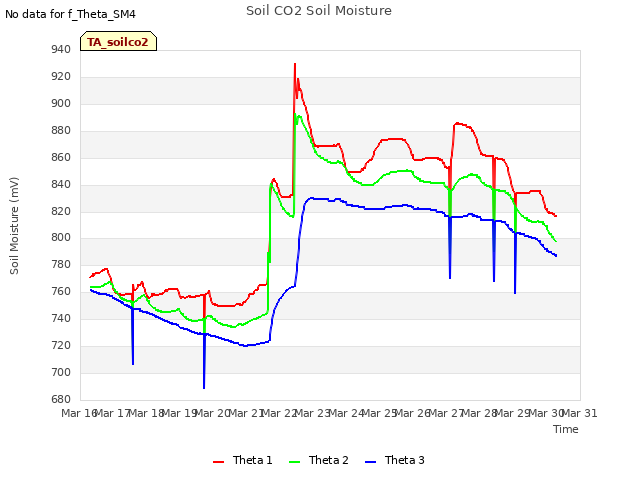Click the 700 y-axis tick label

click(61, 372)
